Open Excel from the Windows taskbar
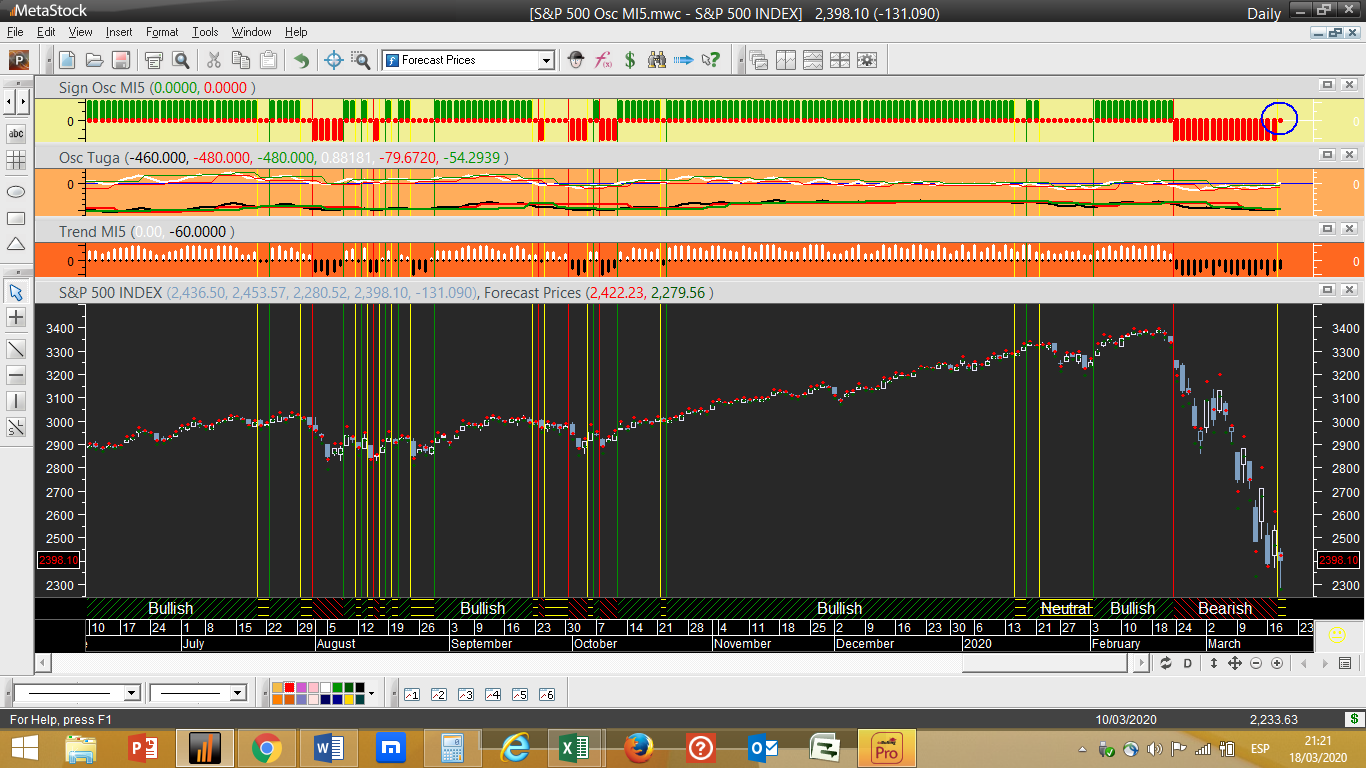This screenshot has width=1366, height=768. (x=574, y=748)
